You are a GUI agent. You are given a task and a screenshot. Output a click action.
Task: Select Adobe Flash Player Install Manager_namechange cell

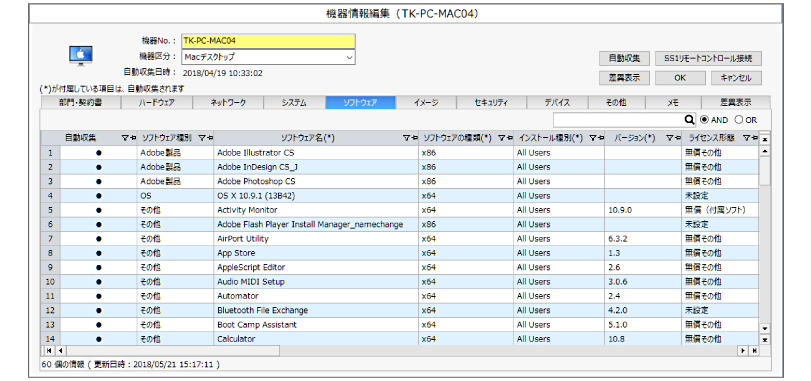(x=316, y=224)
